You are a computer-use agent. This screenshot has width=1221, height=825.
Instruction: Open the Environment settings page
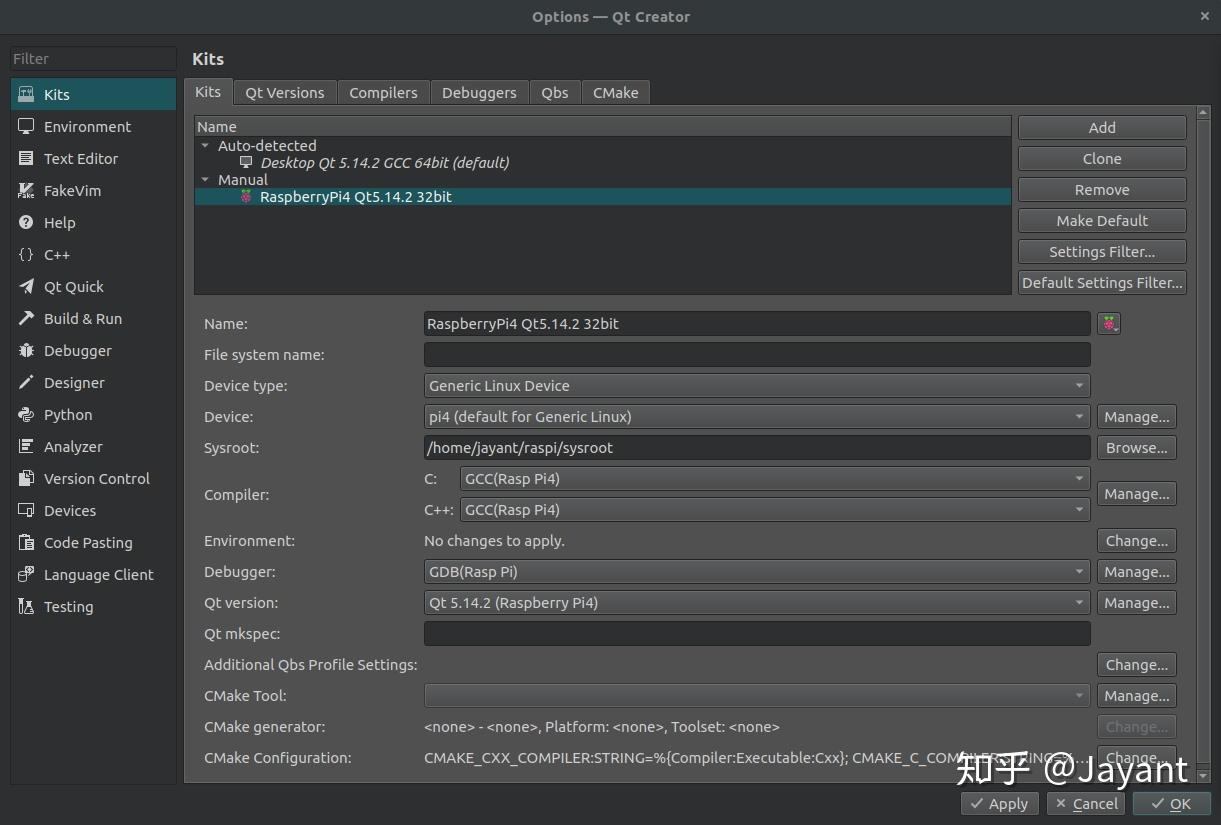tap(87, 126)
